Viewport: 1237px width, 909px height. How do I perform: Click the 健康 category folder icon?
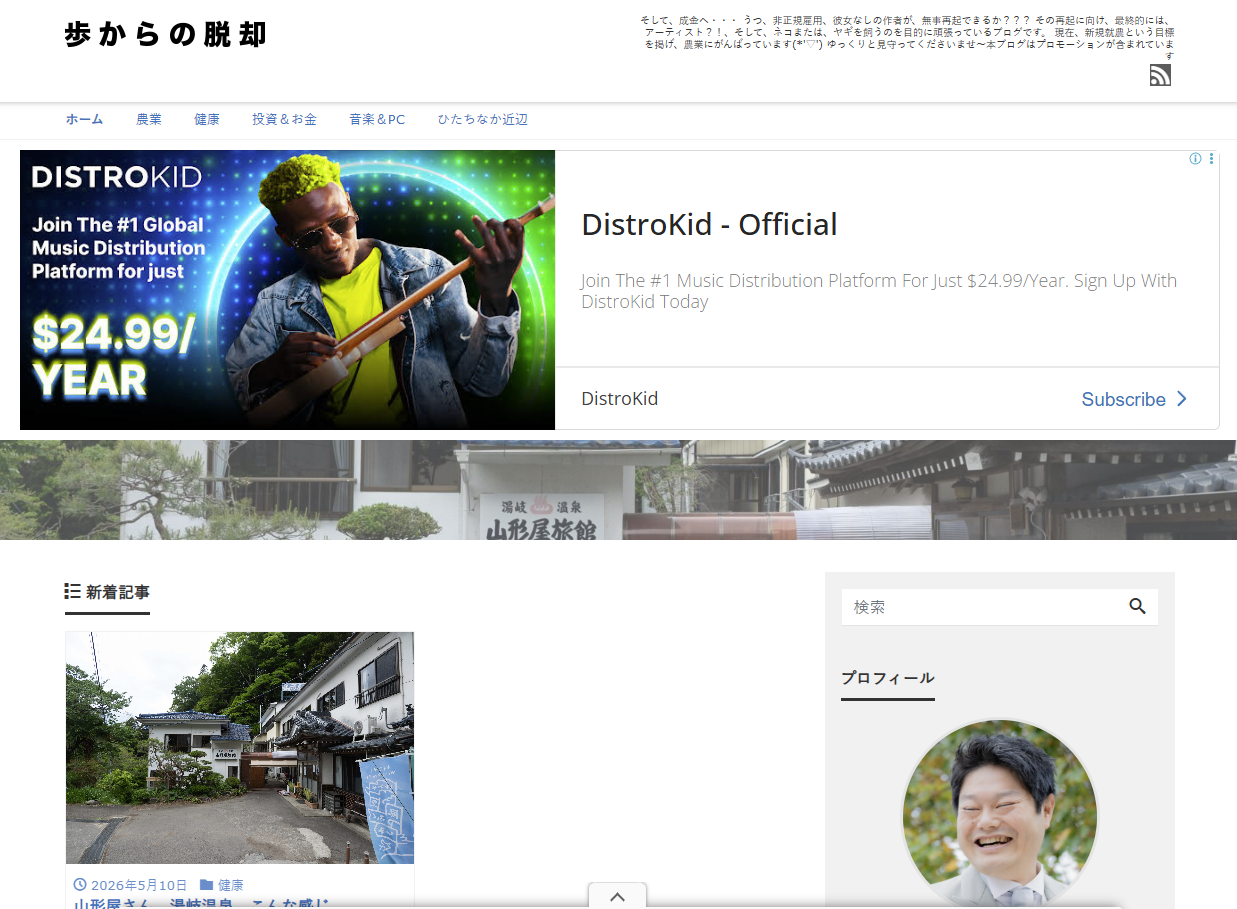coord(206,885)
